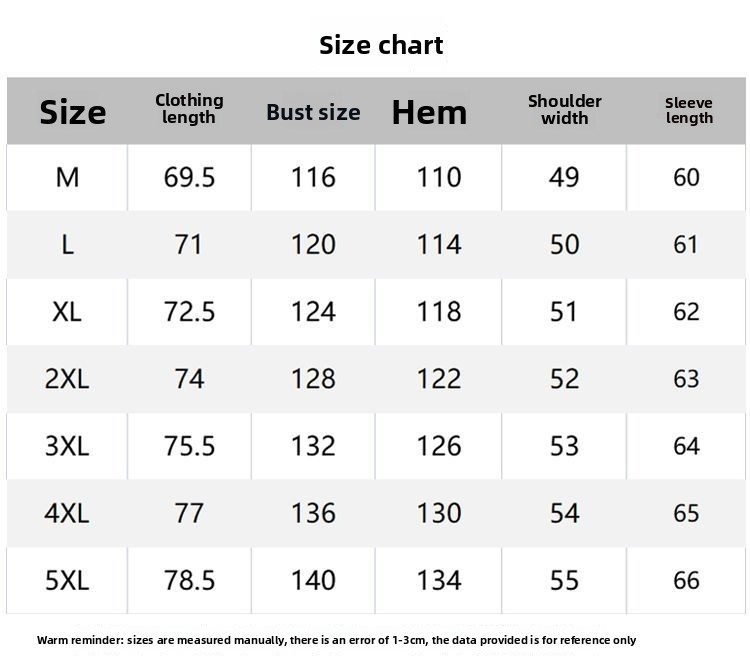Select the Hem column header

click(x=429, y=112)
